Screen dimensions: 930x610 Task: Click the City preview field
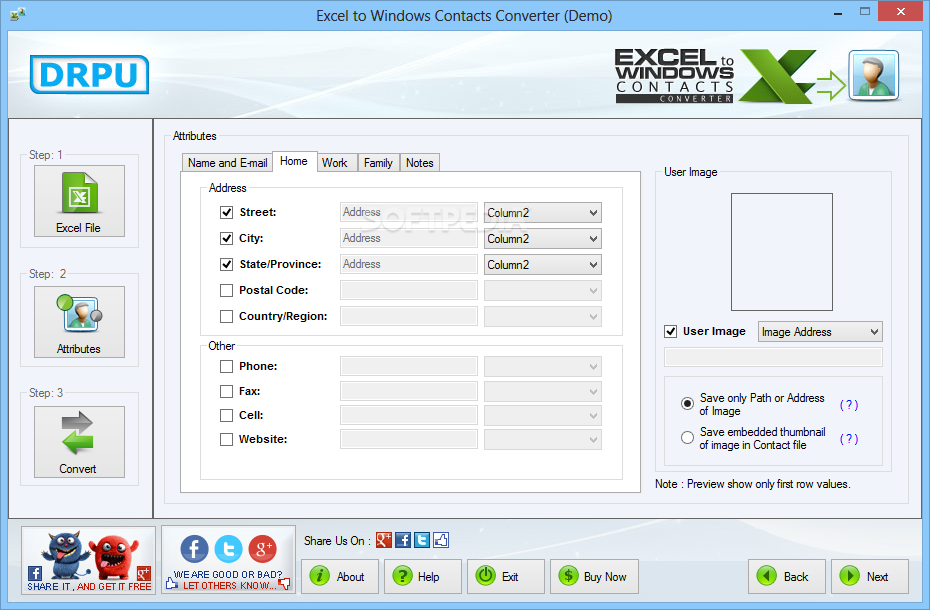coord(409,239)
